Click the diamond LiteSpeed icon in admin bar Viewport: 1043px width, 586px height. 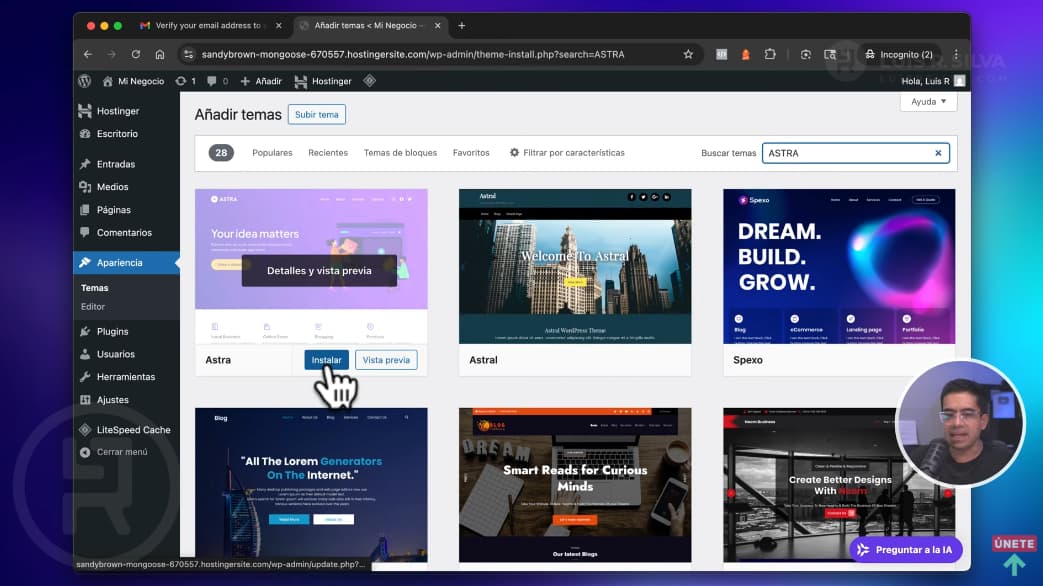[370, 80]
